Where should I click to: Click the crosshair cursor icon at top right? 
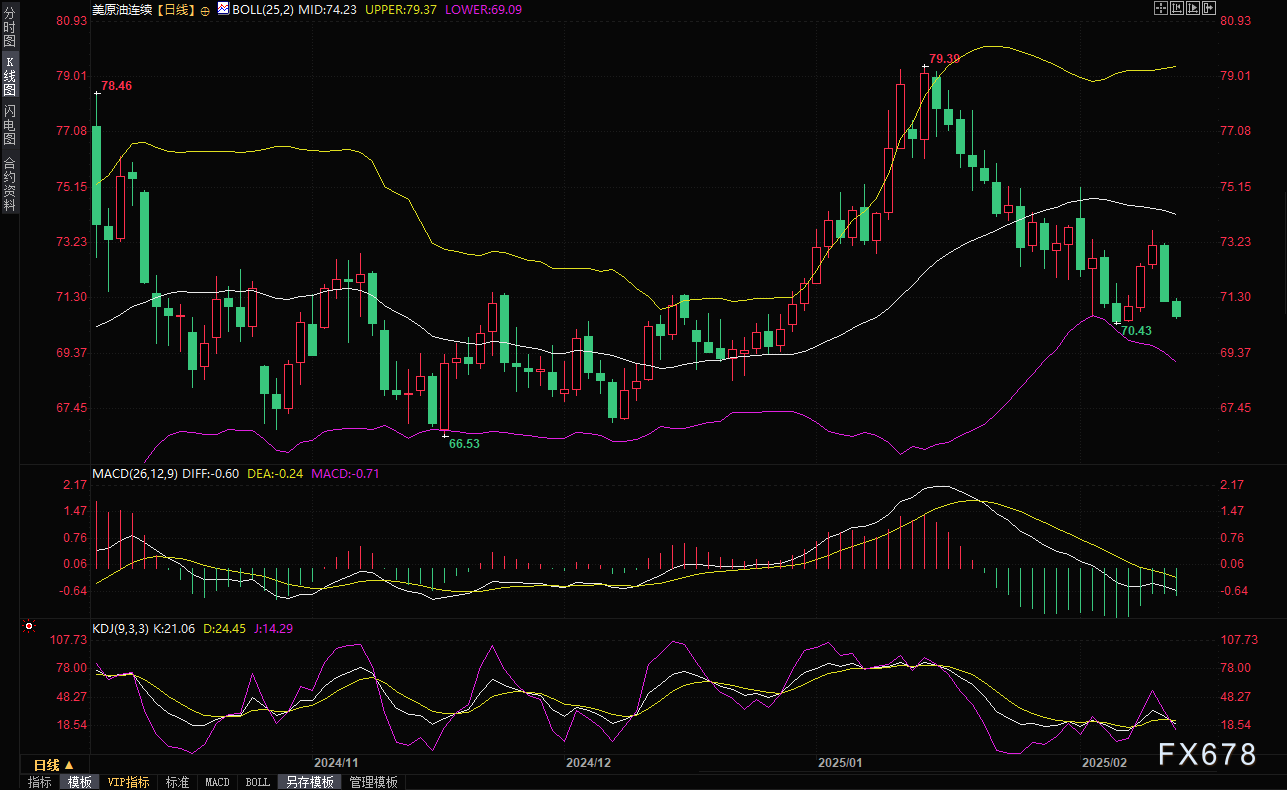pos(1160,9)
